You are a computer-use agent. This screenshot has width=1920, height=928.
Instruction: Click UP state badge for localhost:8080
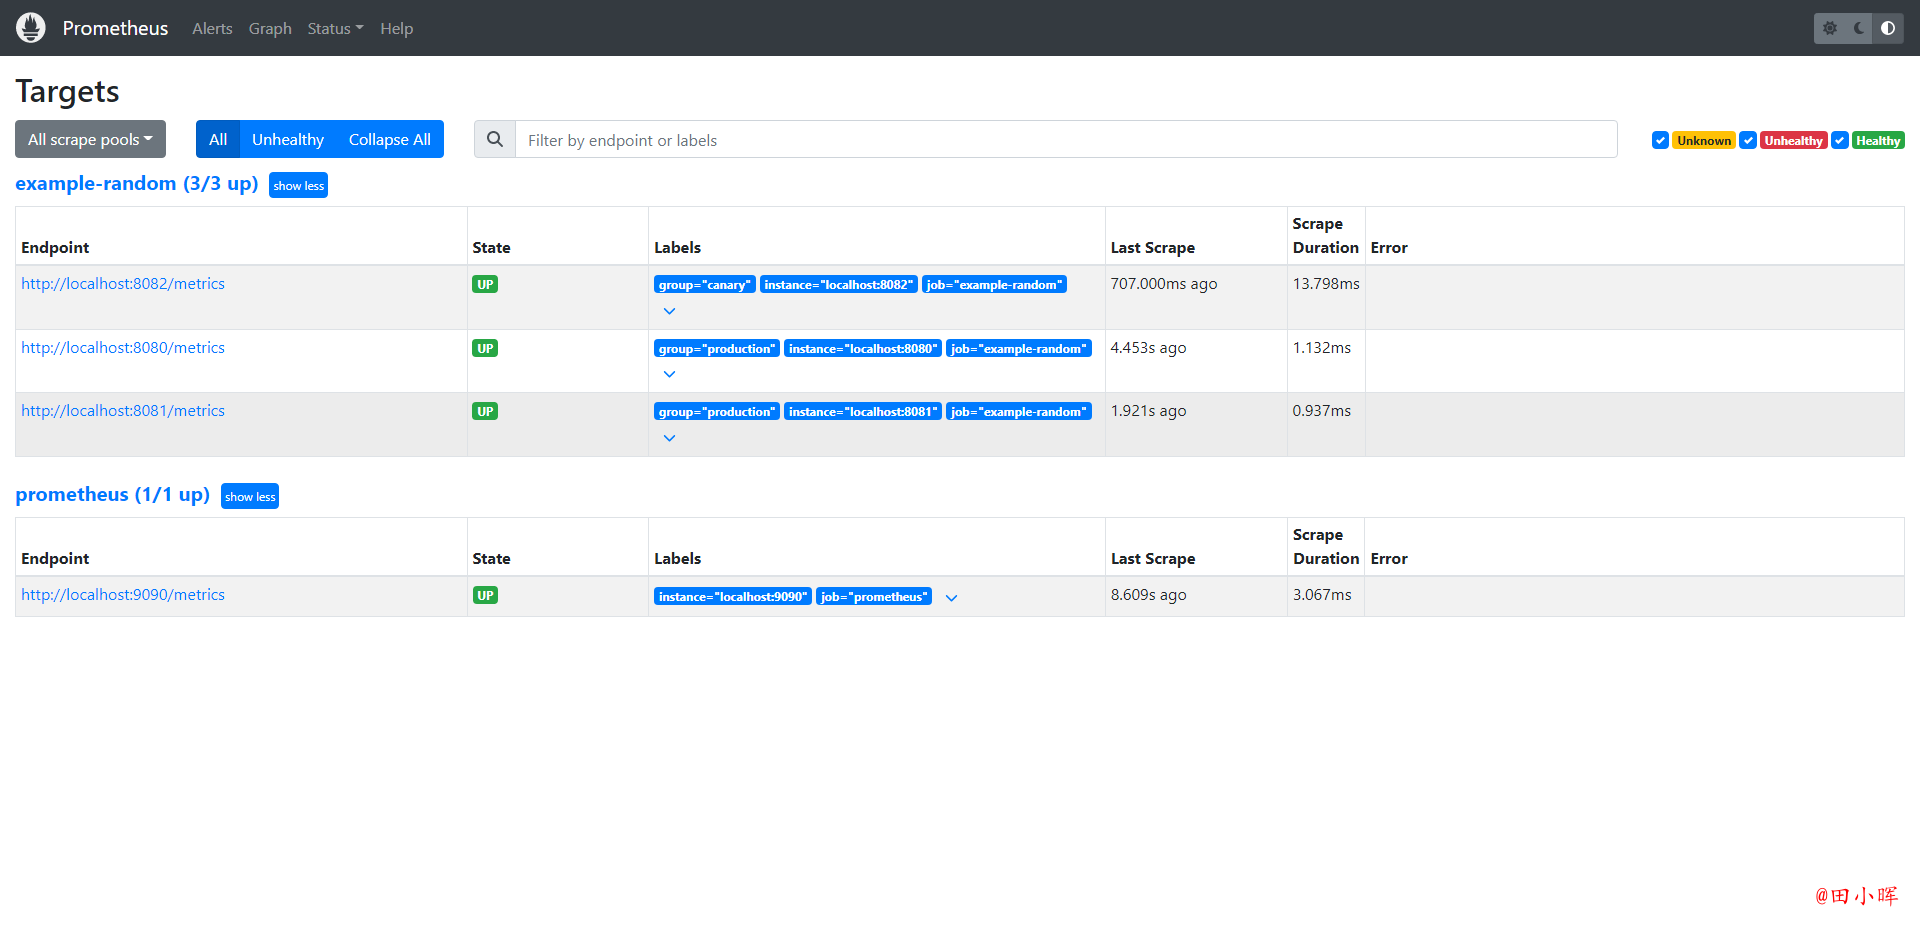(x=485, y=349)
